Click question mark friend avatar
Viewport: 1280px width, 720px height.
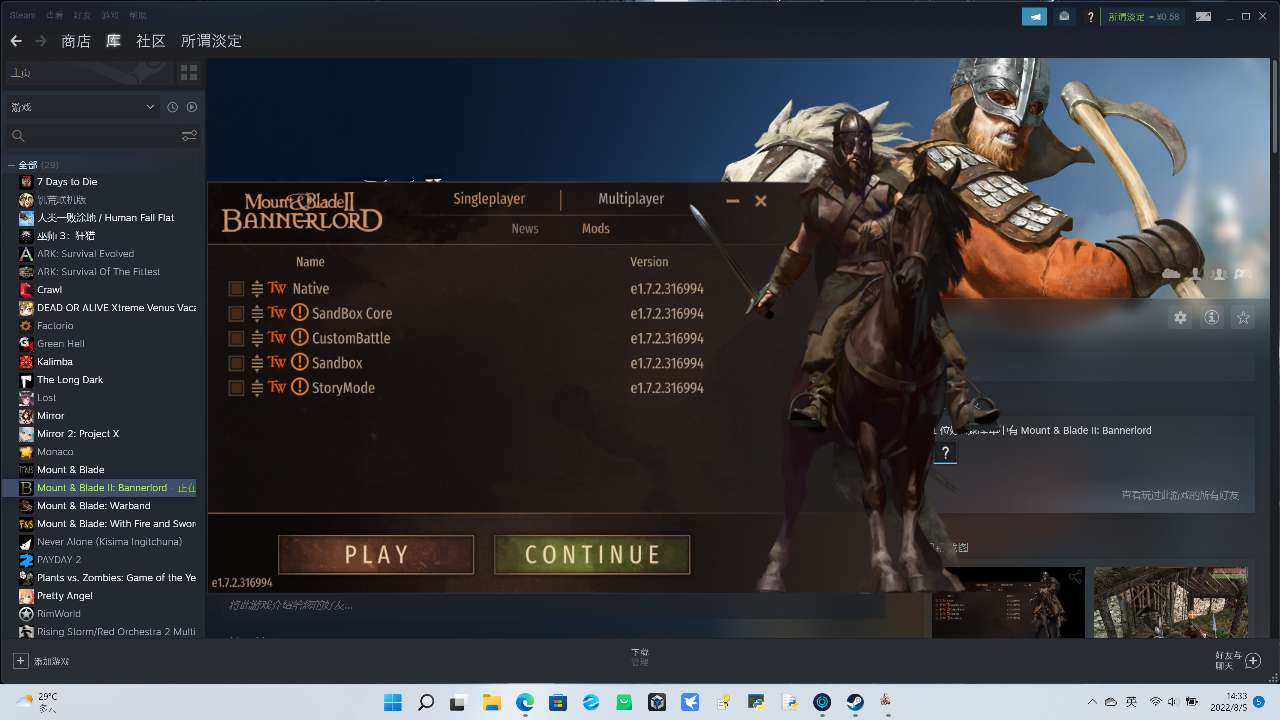[x=945, y=453]
